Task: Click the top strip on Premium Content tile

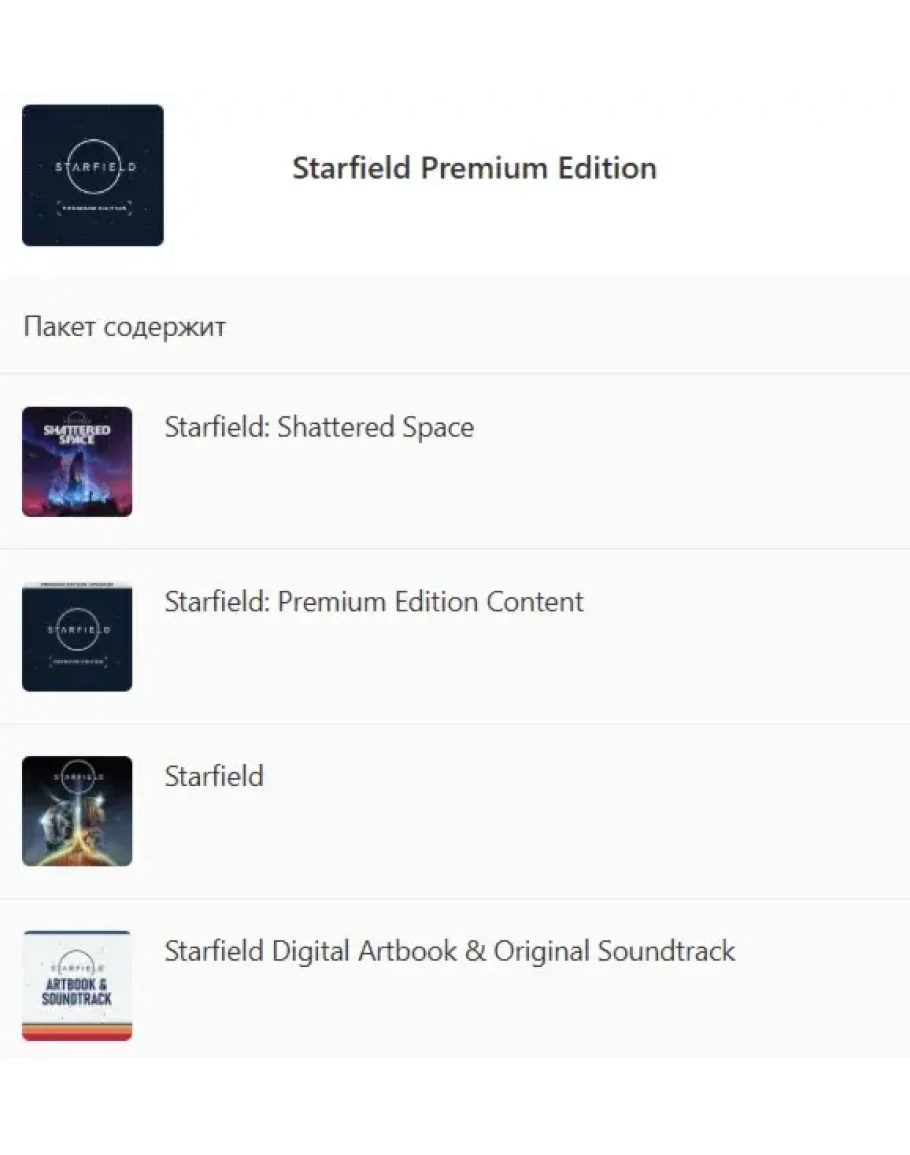Action: (77, 585)
